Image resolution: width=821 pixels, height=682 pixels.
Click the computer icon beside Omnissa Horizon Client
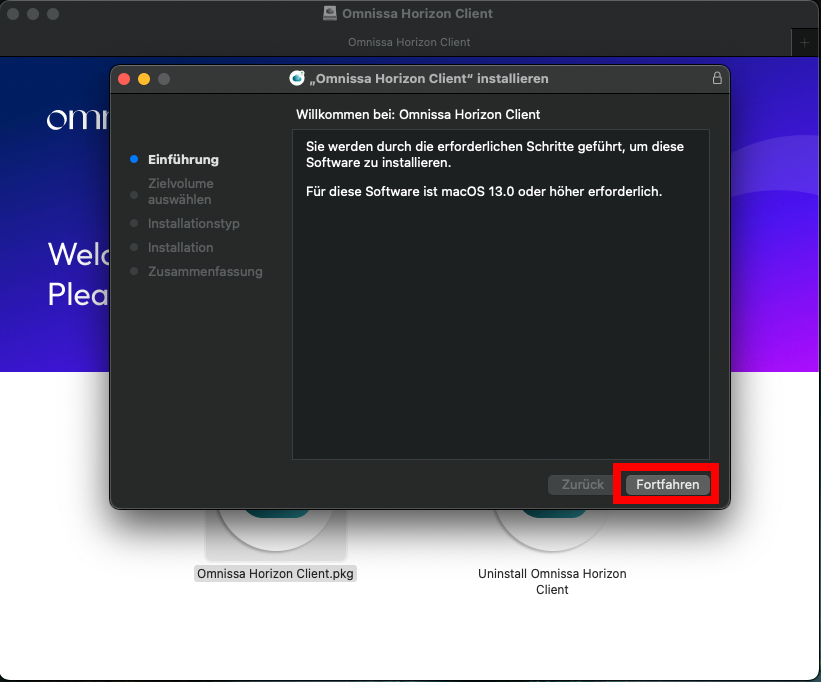tap(328, 13)
